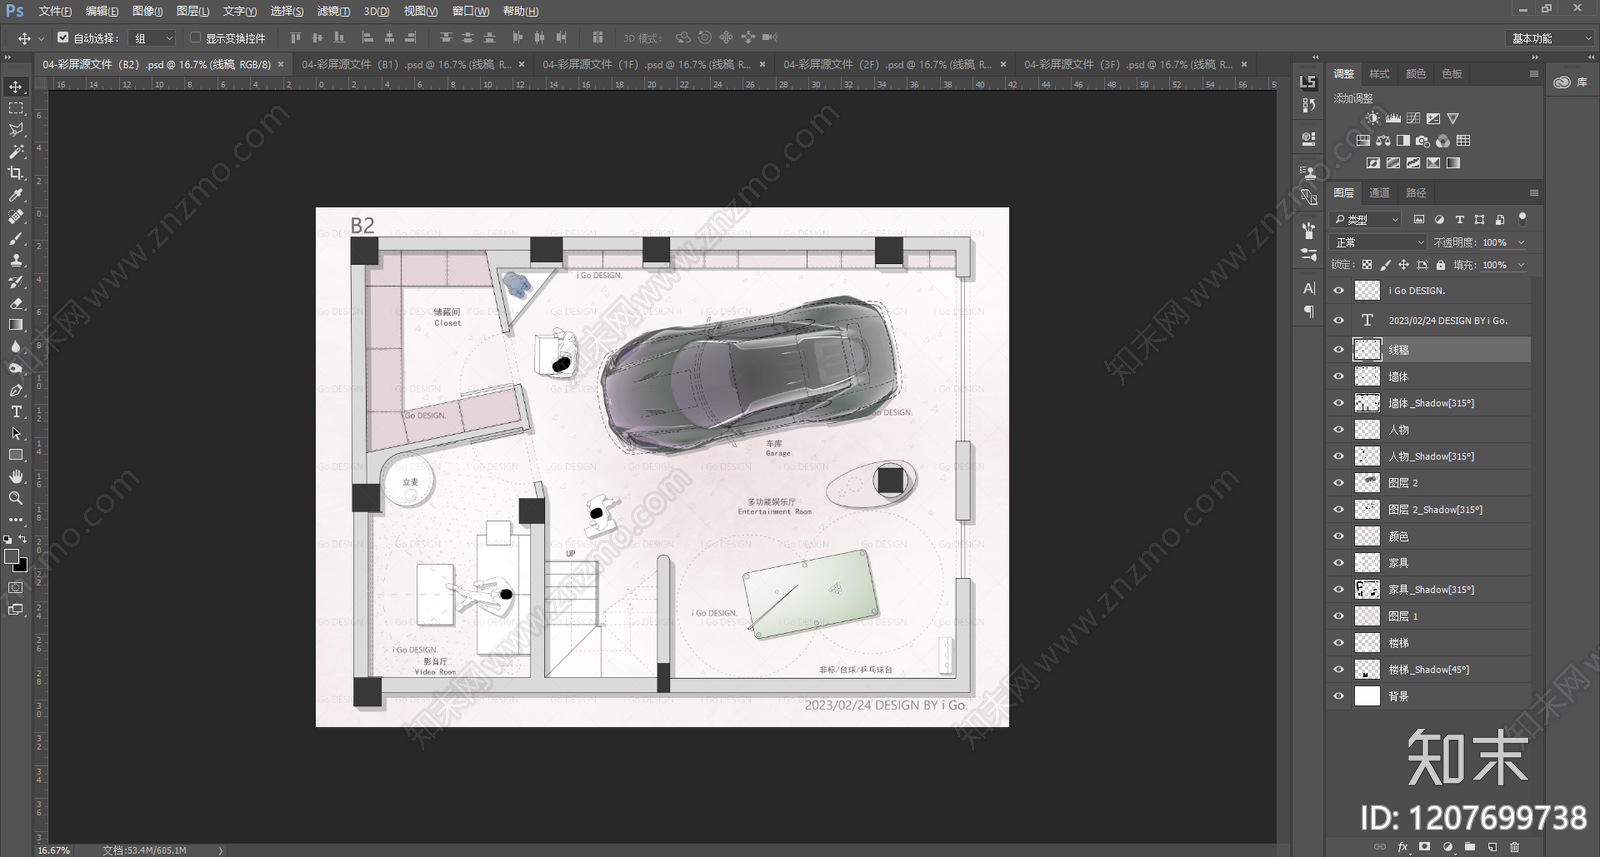Select the Eyedropper tool

[16, 195]
